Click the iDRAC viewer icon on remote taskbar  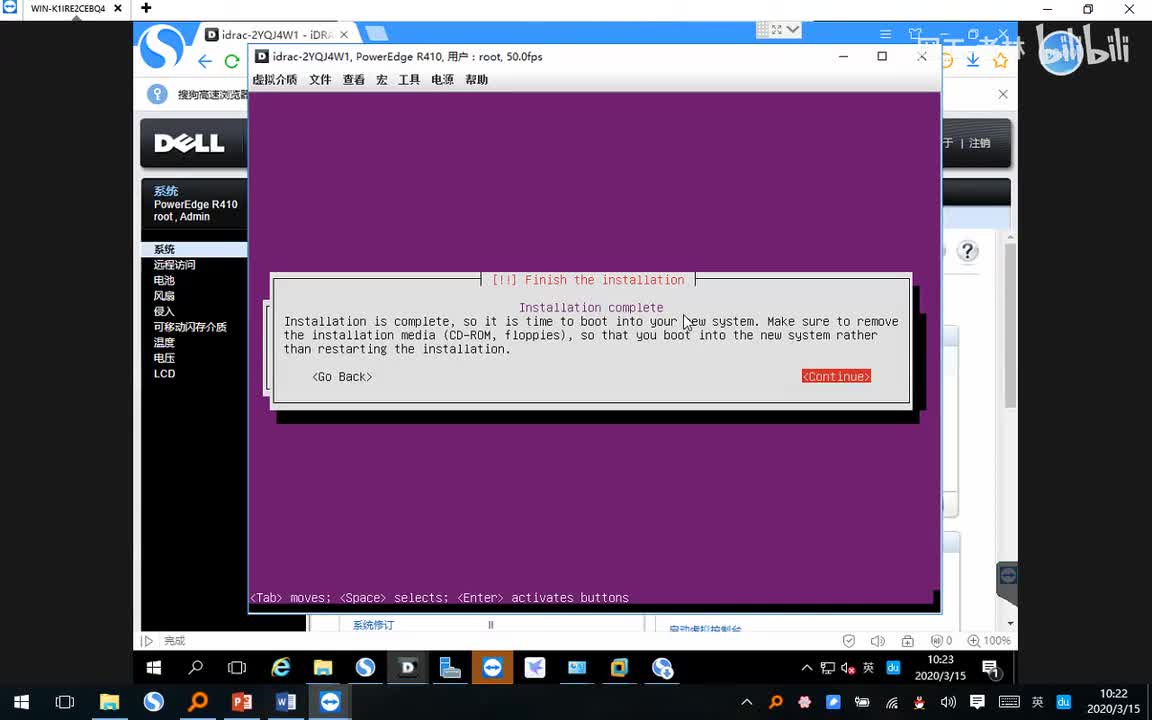pos(408,667)
